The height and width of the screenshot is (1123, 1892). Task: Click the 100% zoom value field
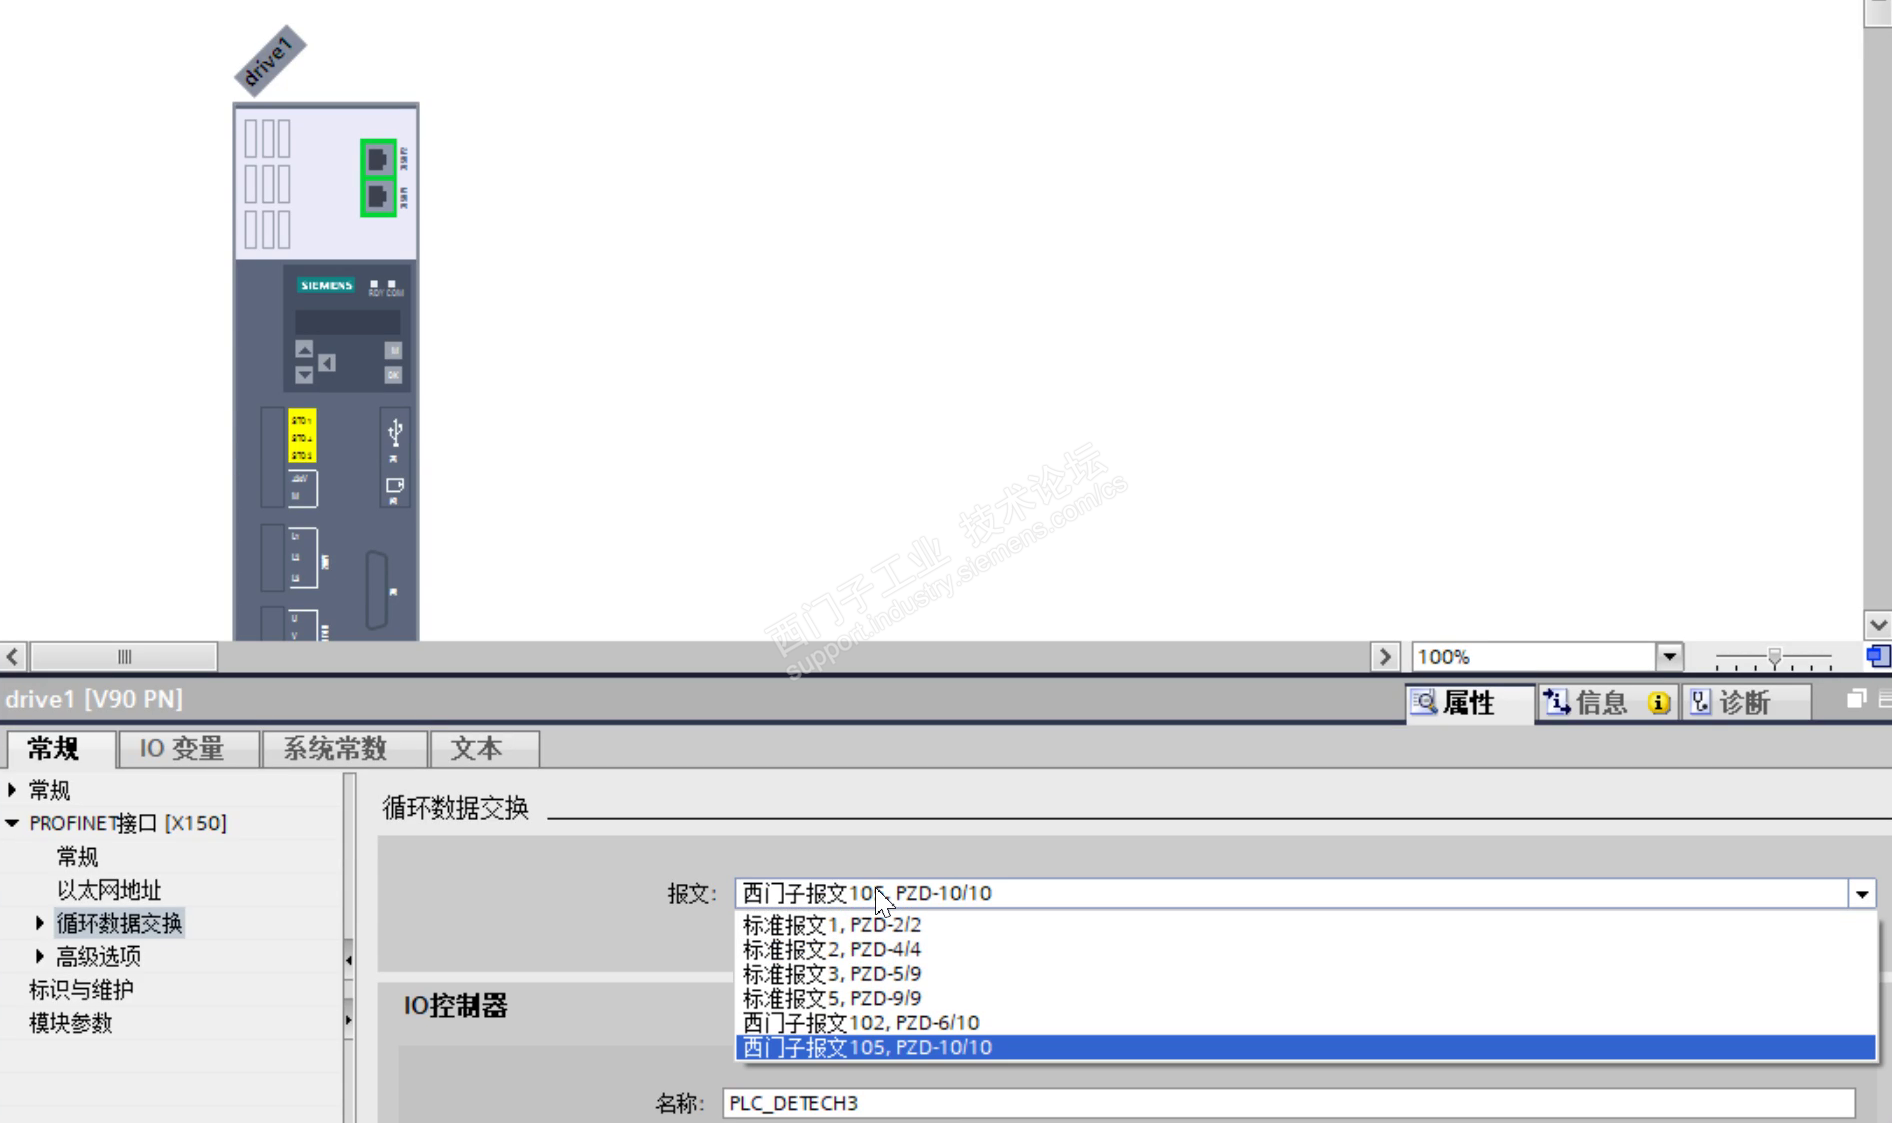(1534, 657)
